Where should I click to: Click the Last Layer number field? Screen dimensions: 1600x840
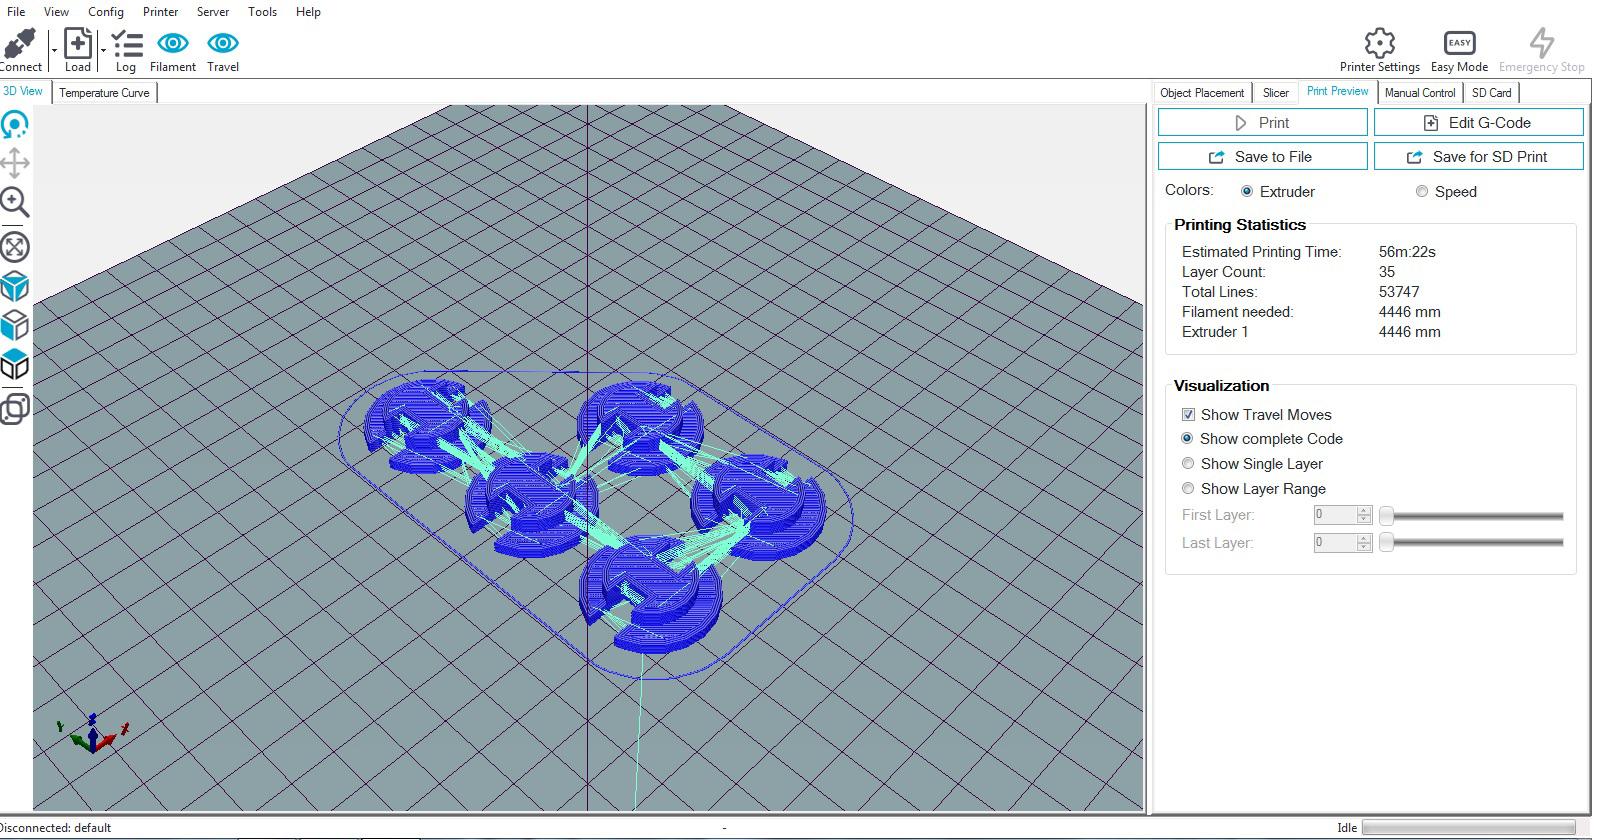(x=1335, y=543)
